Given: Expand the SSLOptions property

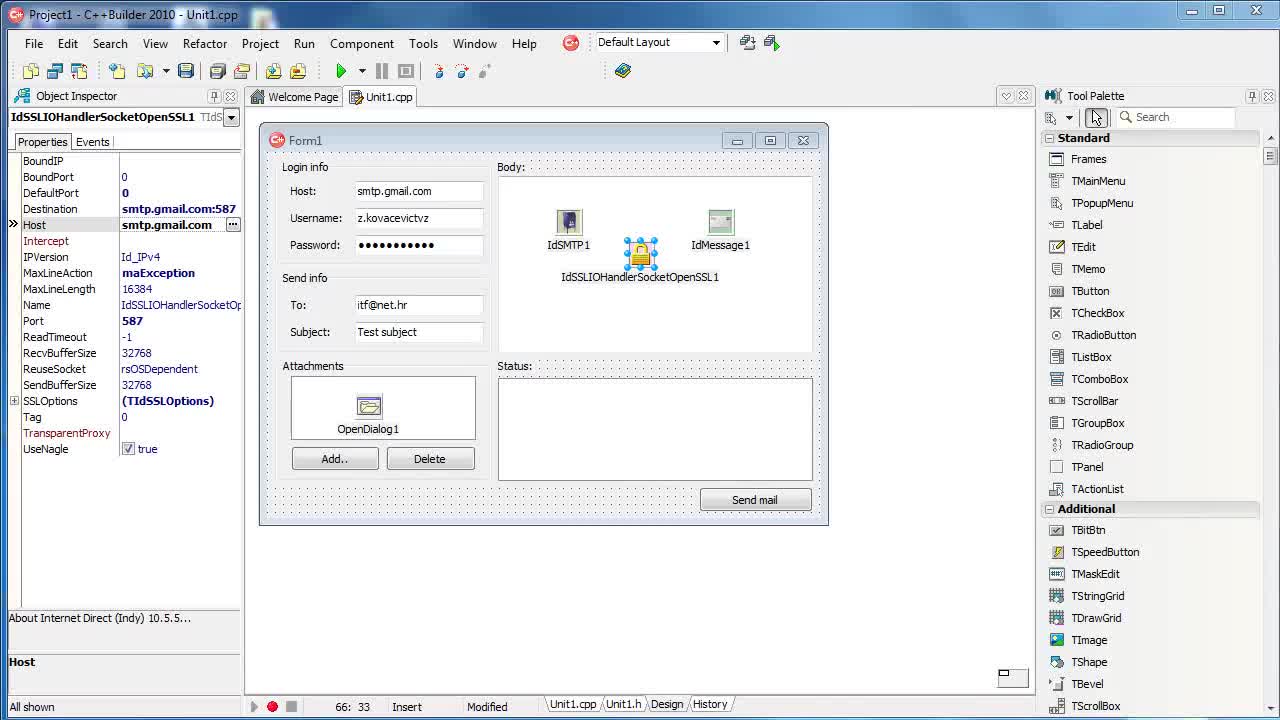Looking at the screenshot, I should (14, 401).
